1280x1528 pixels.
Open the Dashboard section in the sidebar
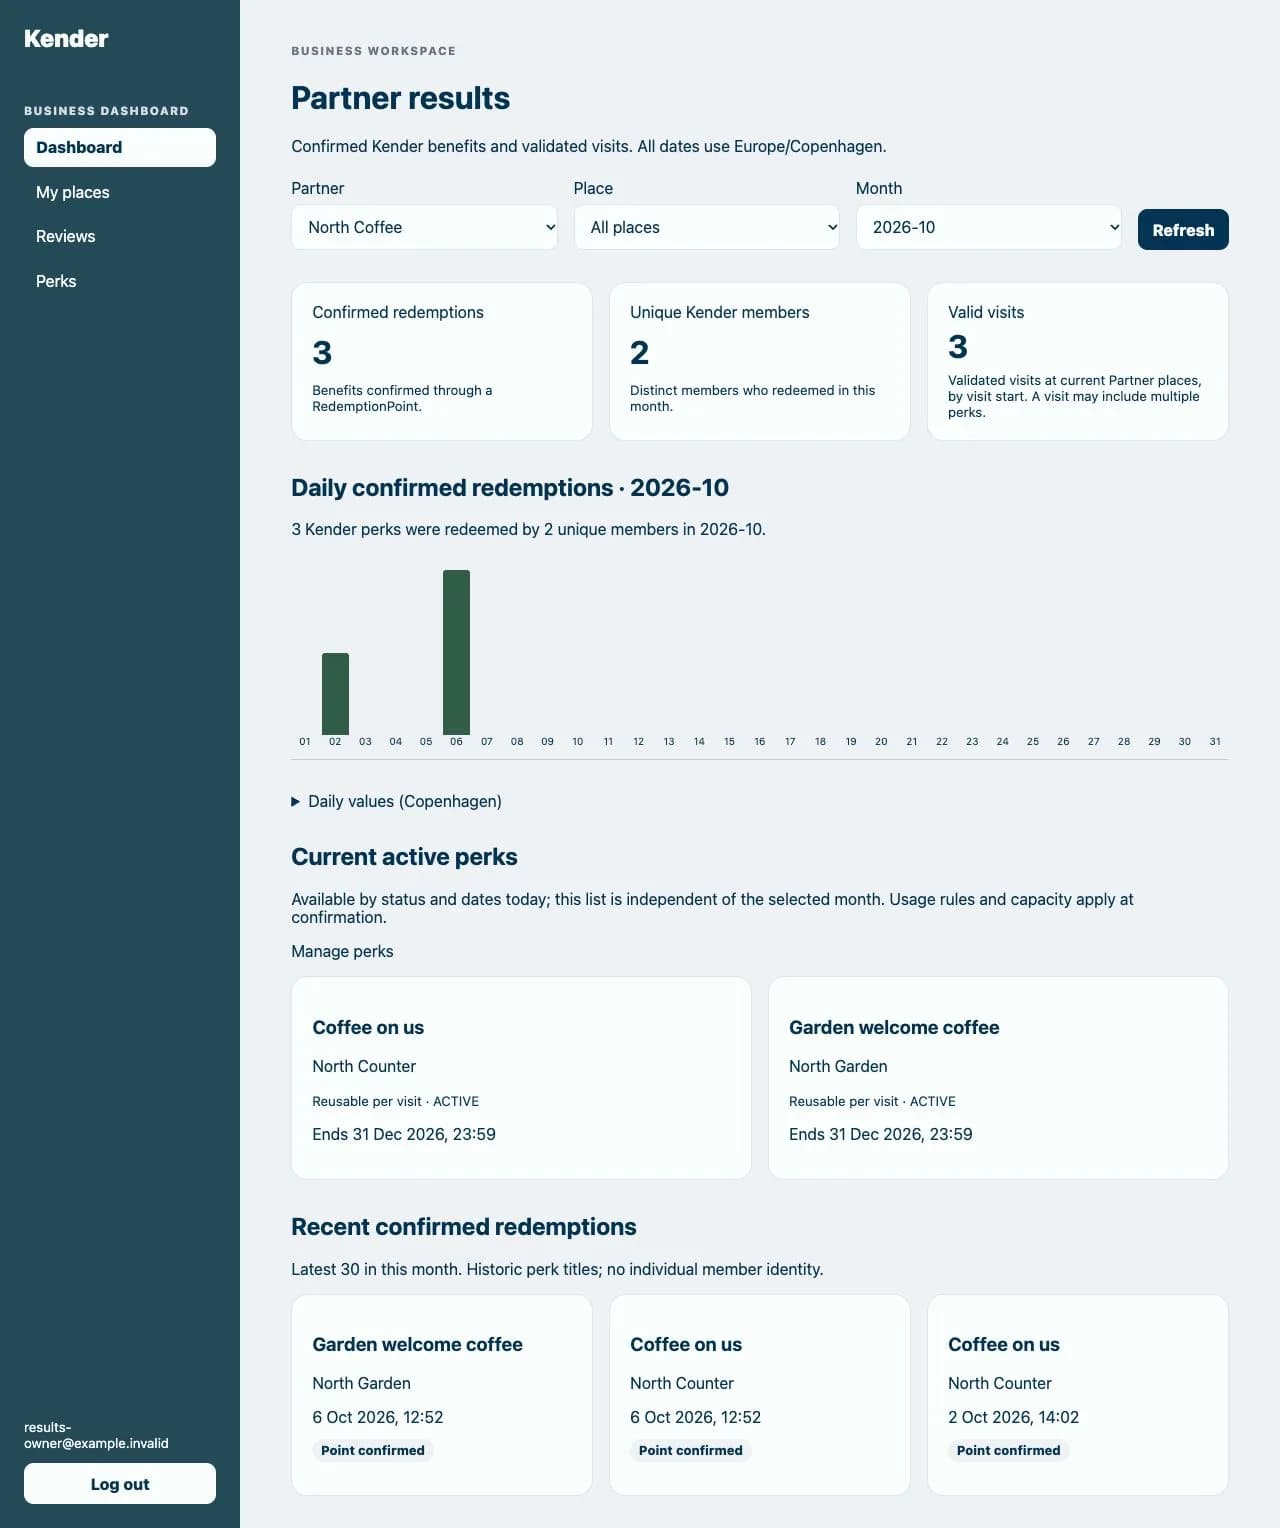pyautogui.click(x=120, y=147)
